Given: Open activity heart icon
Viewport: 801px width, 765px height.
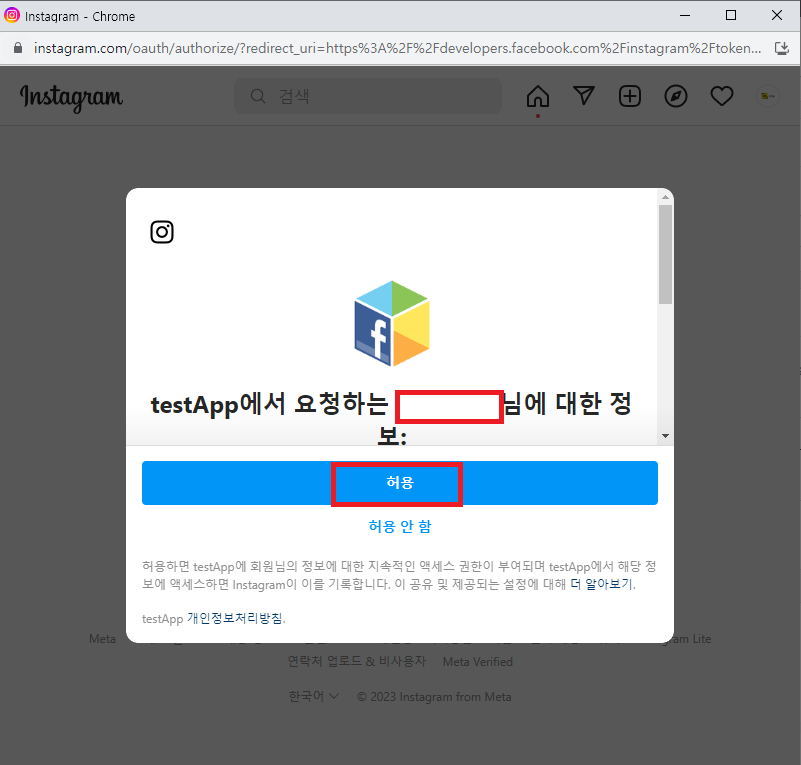Looking at the screenshot, I should tap(722, 96).
